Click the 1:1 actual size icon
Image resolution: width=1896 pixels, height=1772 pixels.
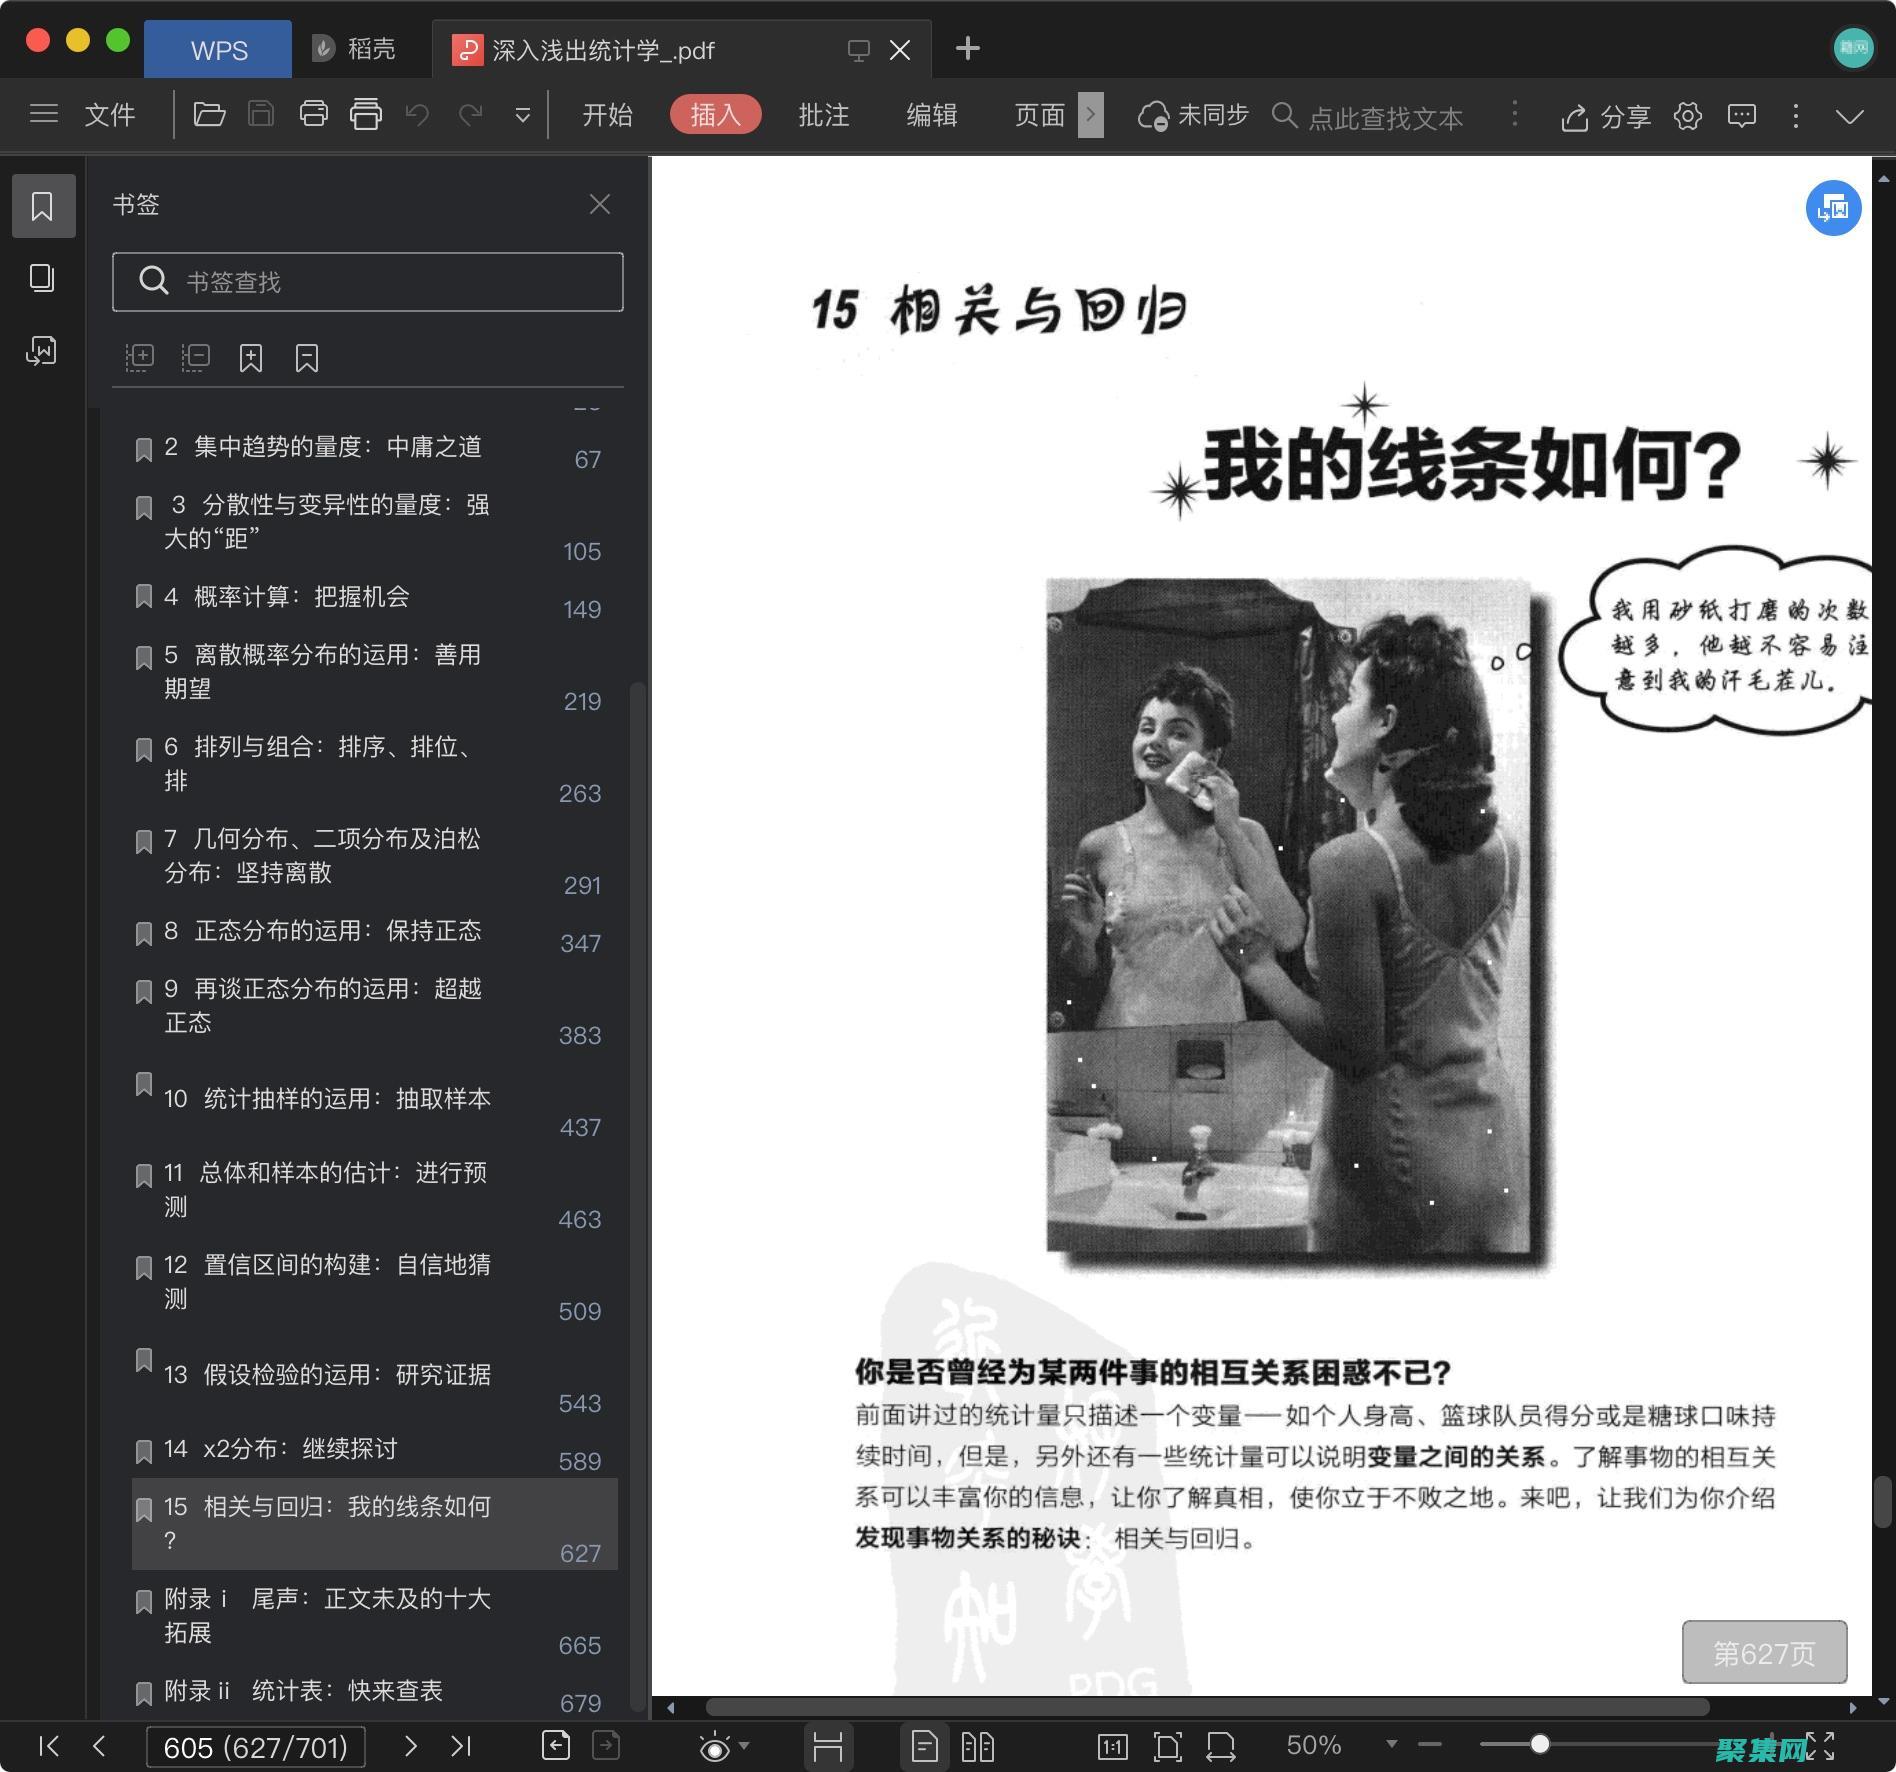(x=1112, y=1745)
